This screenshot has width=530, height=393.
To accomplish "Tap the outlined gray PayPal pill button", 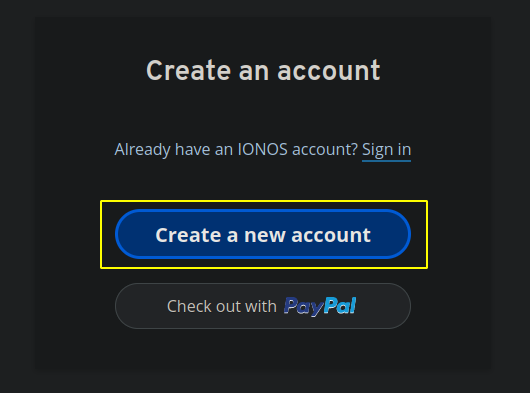I will (x=263, y=306).
